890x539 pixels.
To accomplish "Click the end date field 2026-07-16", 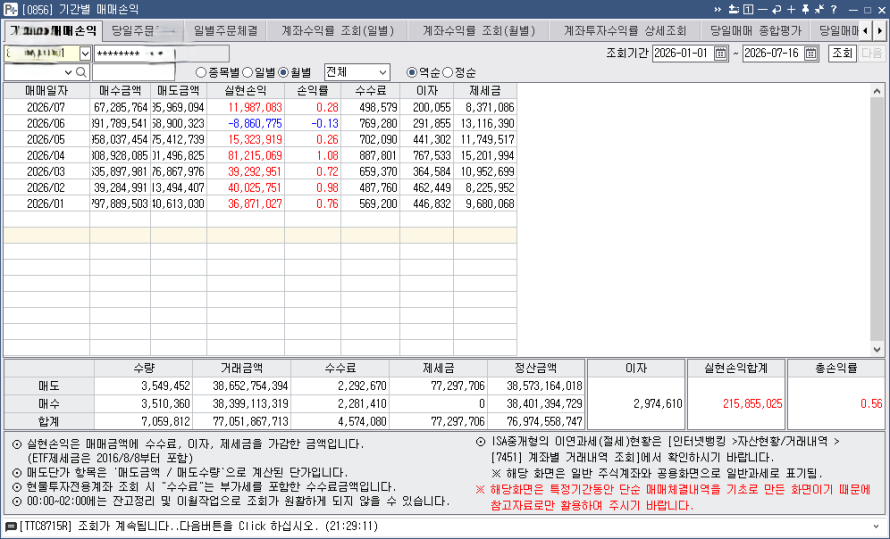I will 773,53.
